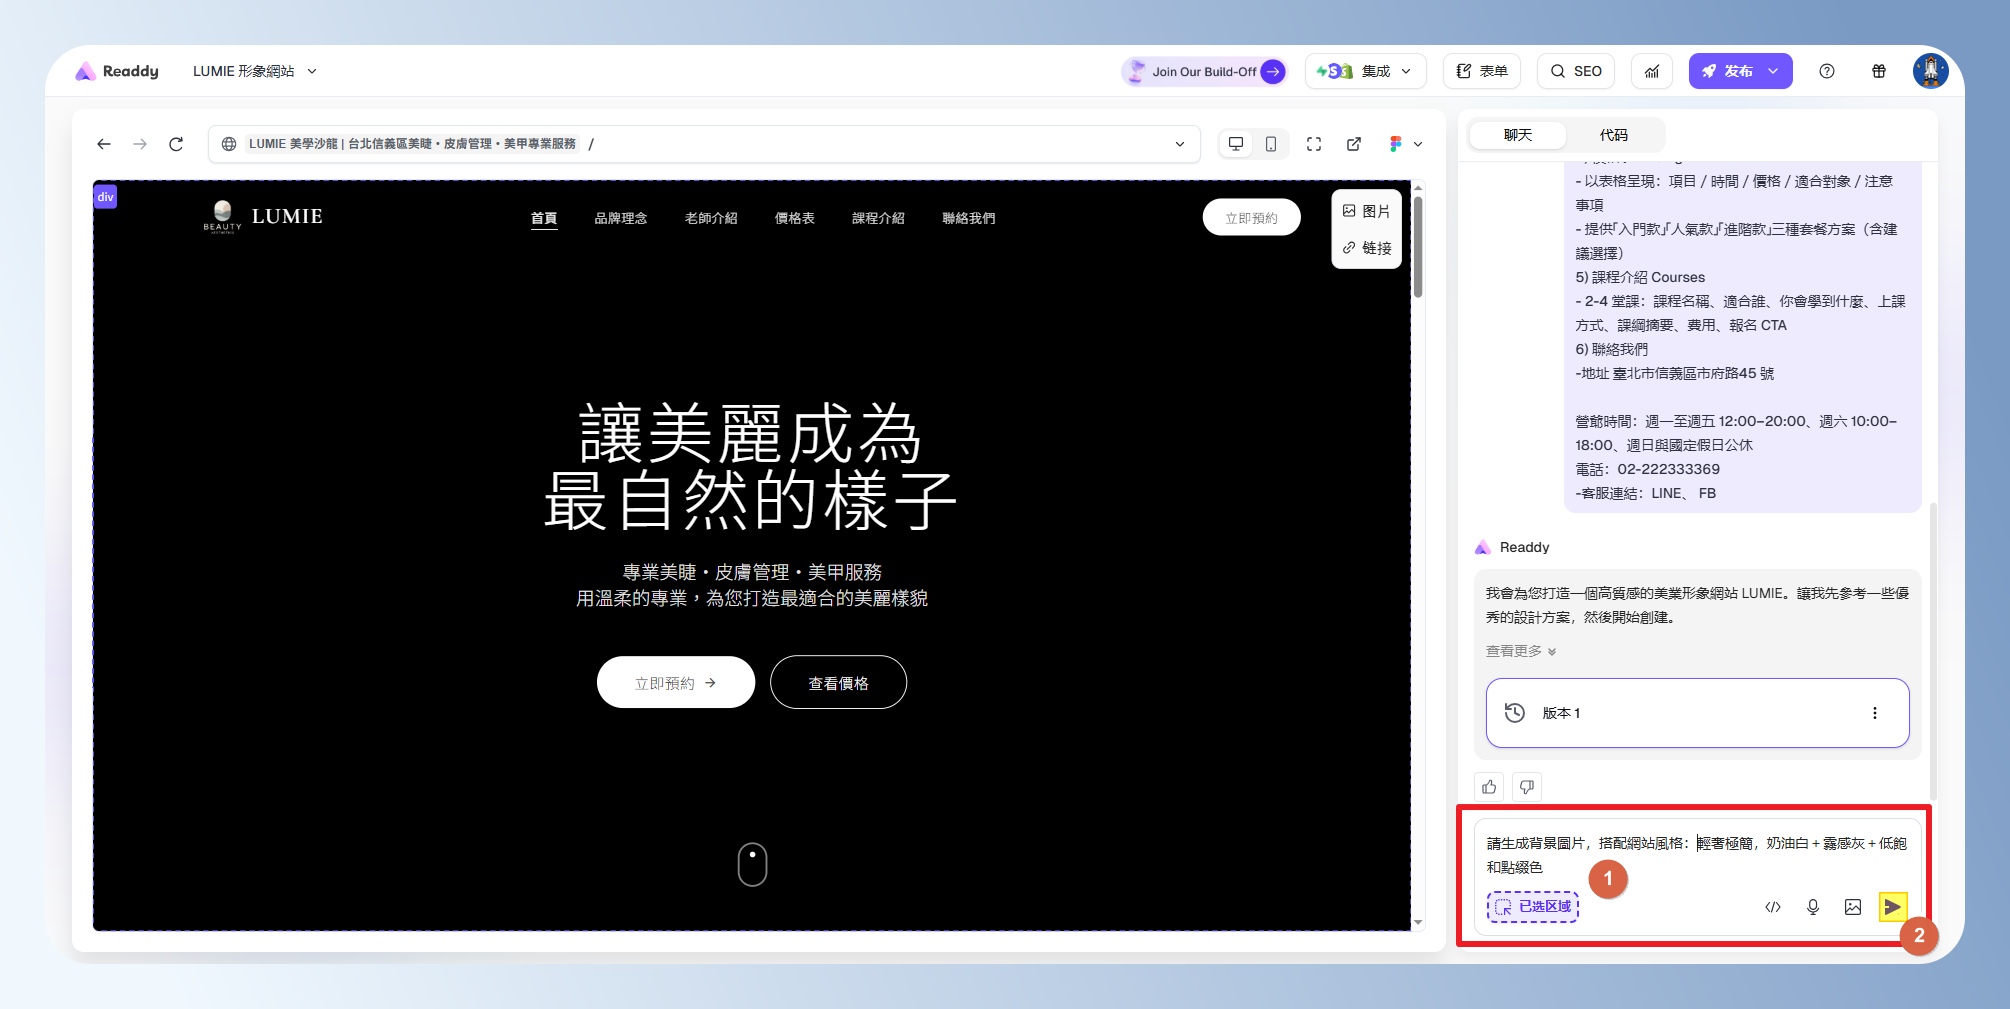Enter fullscreen preview mode
2010x1009 pixels.
pos(1314,144)
